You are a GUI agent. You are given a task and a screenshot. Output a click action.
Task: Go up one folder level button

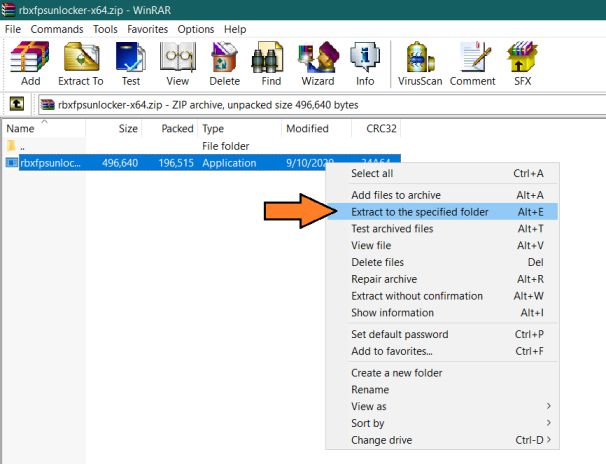coord(17,104)
